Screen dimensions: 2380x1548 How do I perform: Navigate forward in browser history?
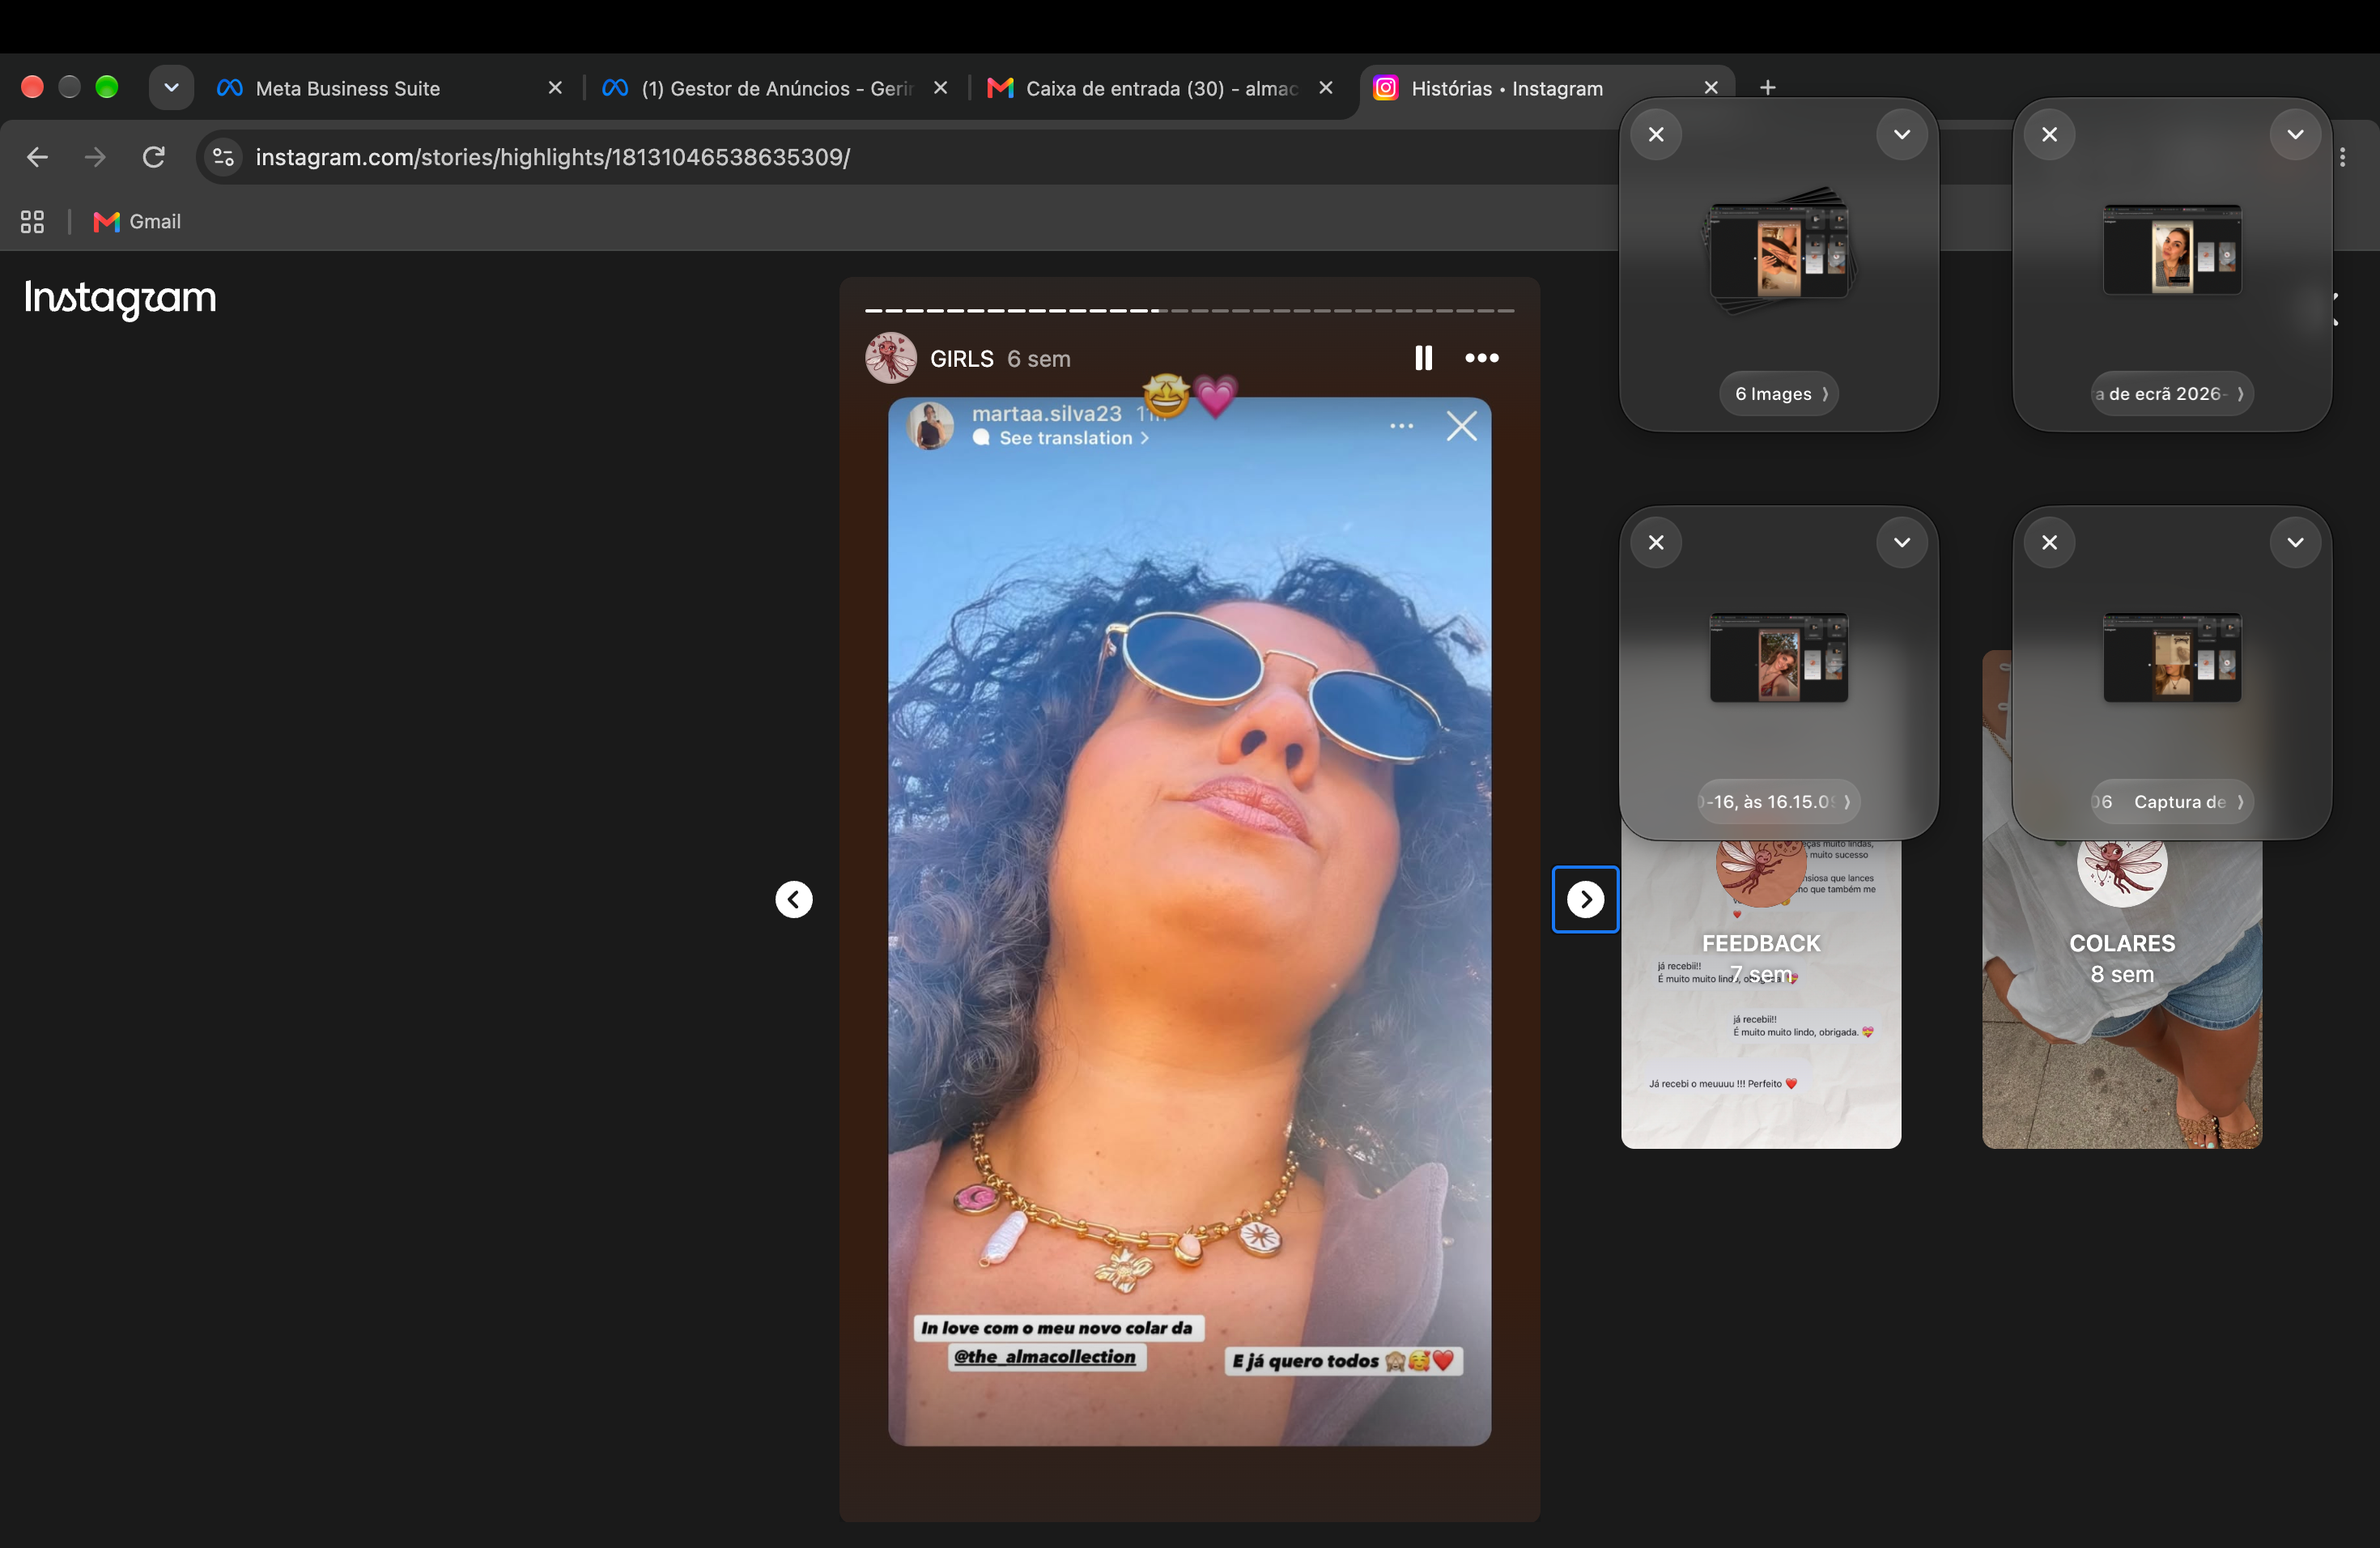pyautogui.click(x=95, y=157)
